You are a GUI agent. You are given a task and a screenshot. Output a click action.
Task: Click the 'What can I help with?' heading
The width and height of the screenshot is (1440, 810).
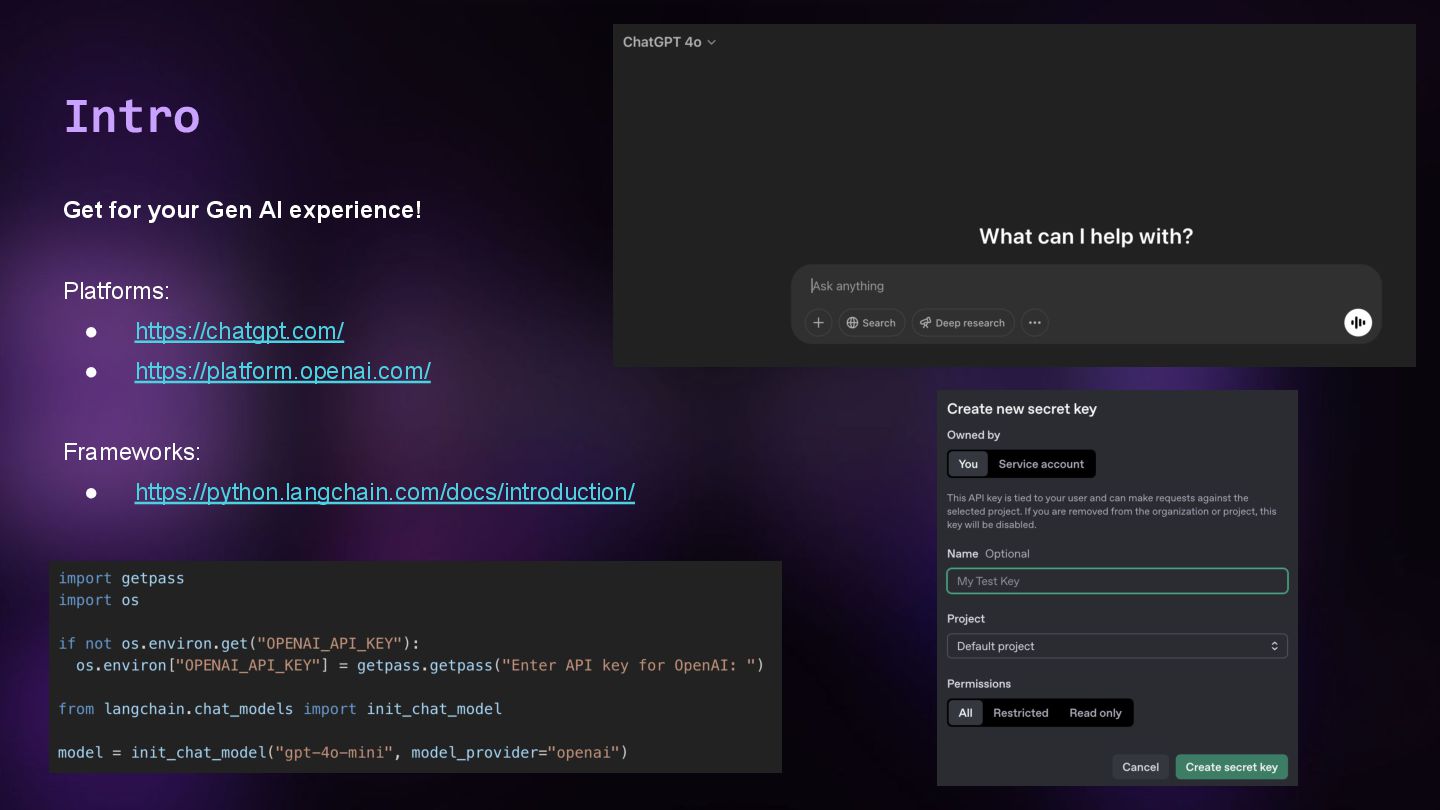point(1086,237)
